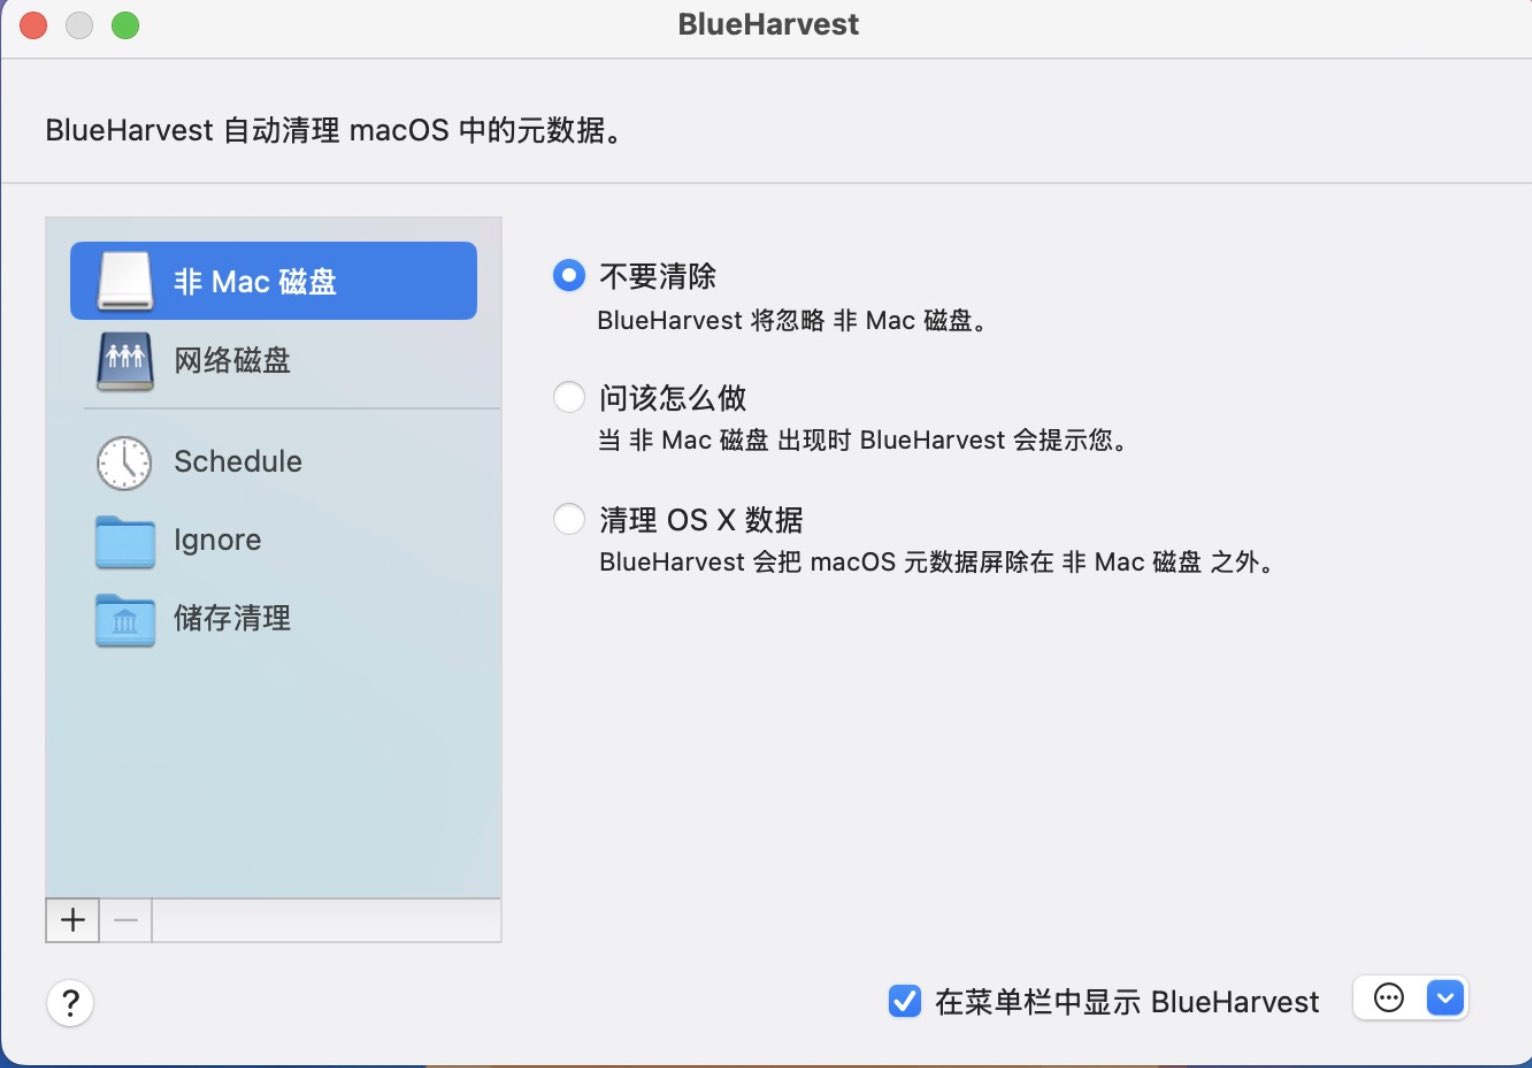Click the Ignore folder icon
Viewport: 1532px width, 1068px height.
coord(125,541)
